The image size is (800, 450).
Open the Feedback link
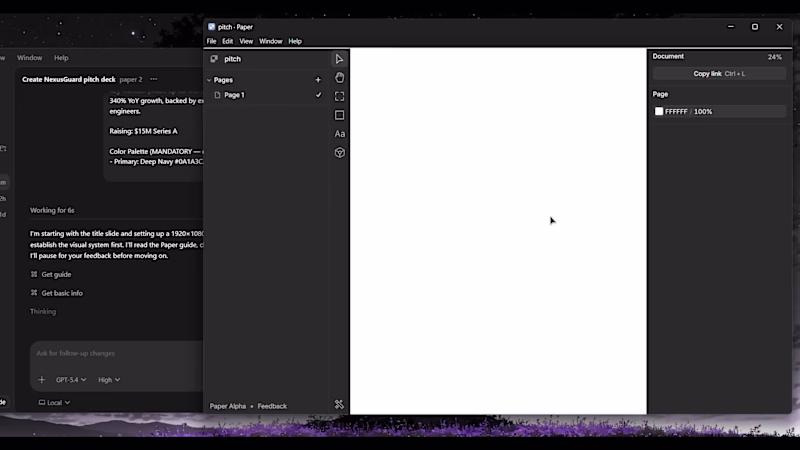[x=272, y=406]
